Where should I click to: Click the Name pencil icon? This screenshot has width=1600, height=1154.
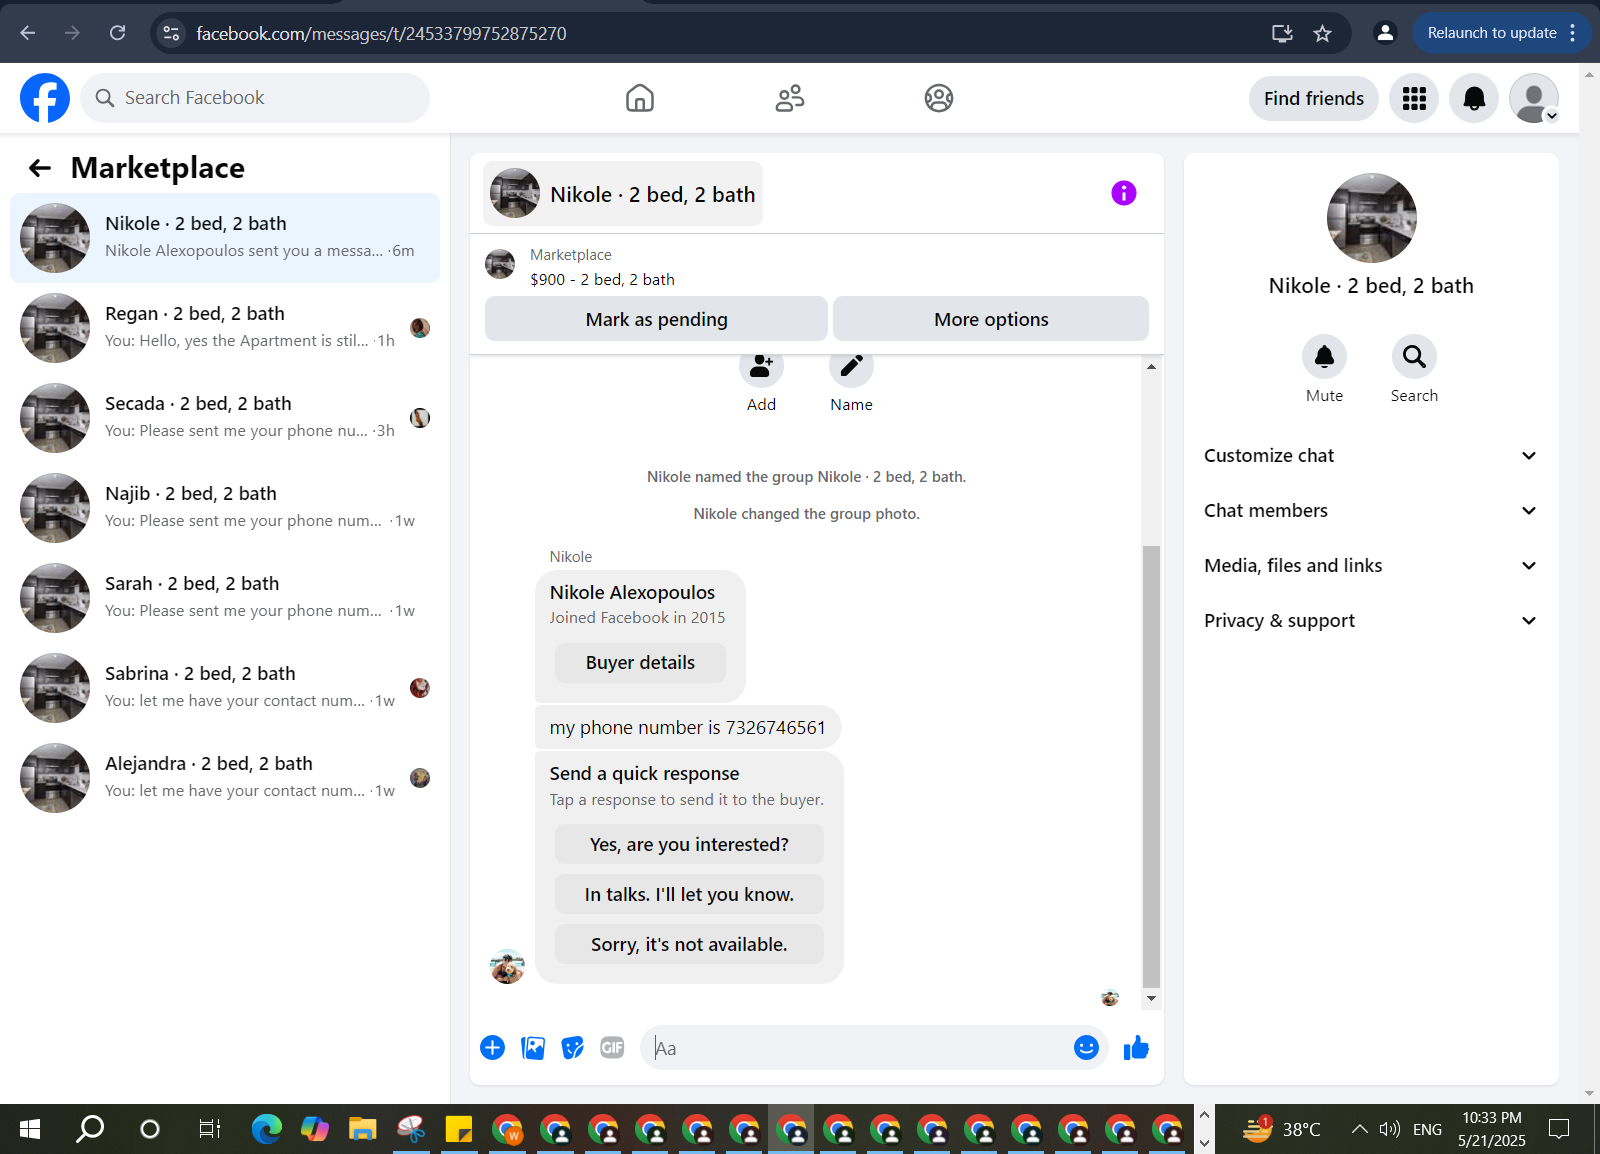click(851, 367)
